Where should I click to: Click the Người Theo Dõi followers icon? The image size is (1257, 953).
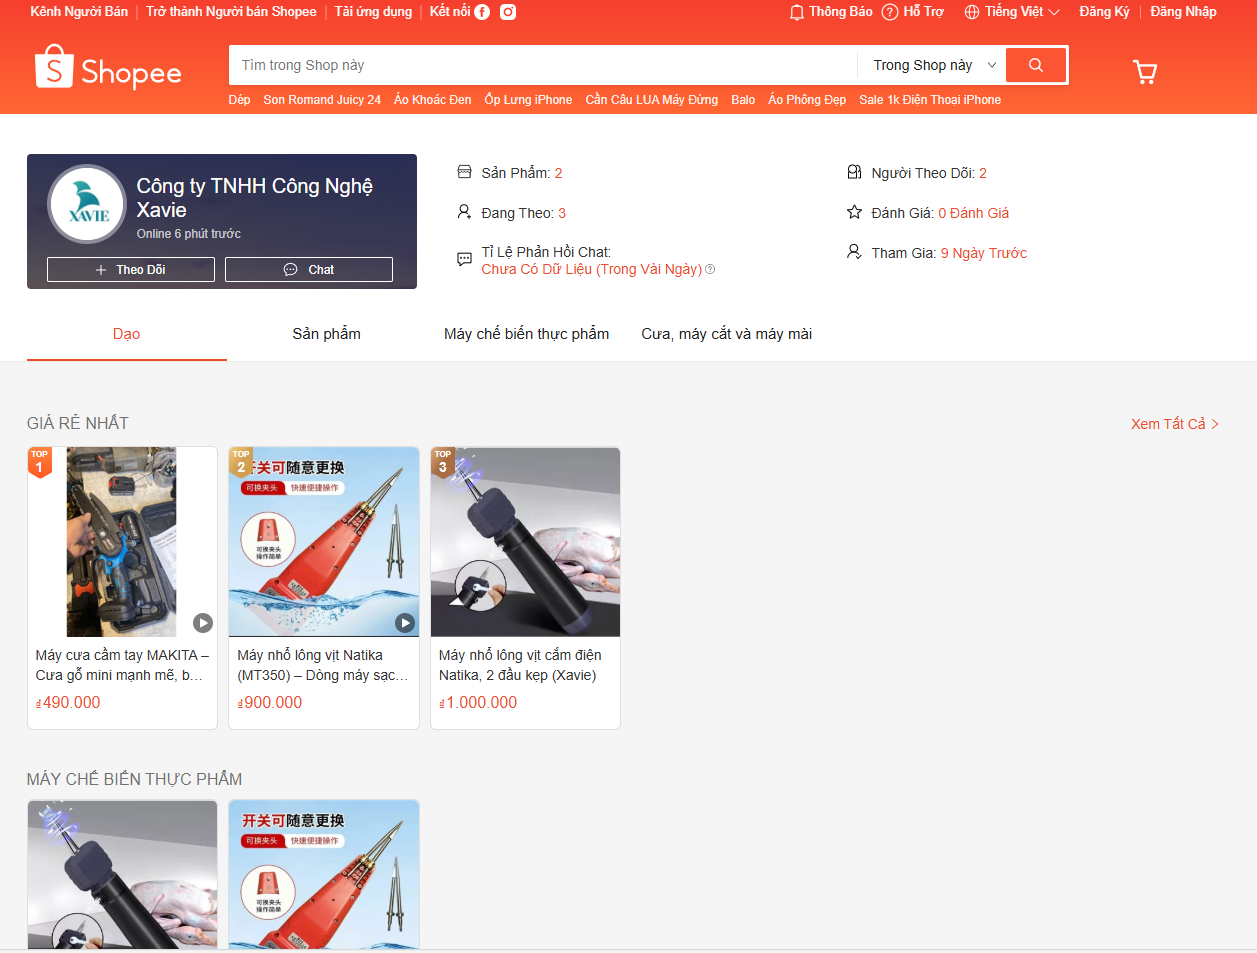click(x=854, y=172)
